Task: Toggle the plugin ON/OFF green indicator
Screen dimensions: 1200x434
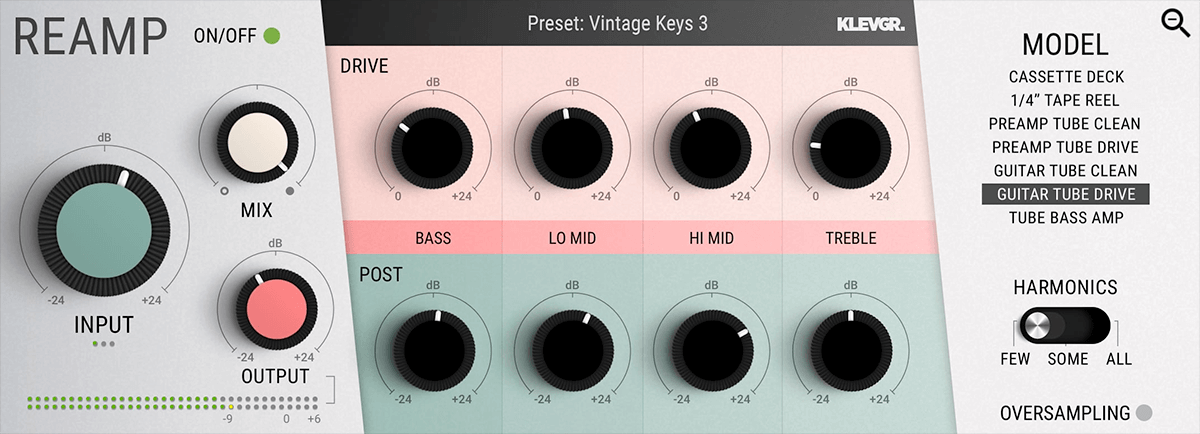Action: pyautogui.click(x=271, y=36)
